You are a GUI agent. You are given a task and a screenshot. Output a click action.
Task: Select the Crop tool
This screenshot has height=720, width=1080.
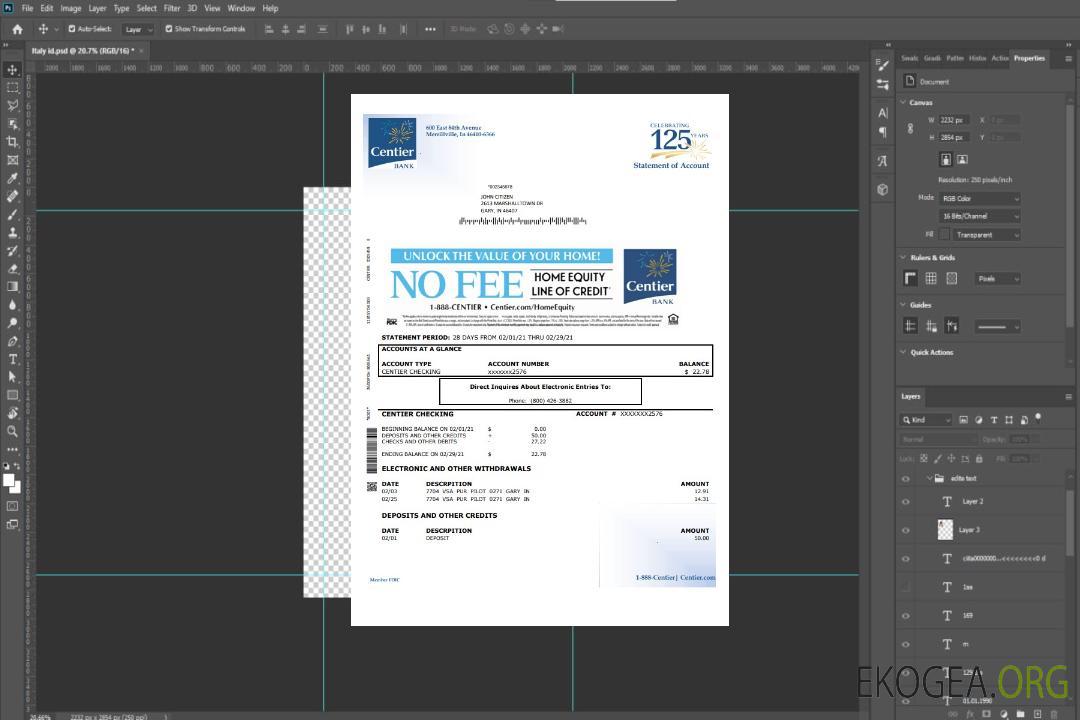[x=12, y=142]
